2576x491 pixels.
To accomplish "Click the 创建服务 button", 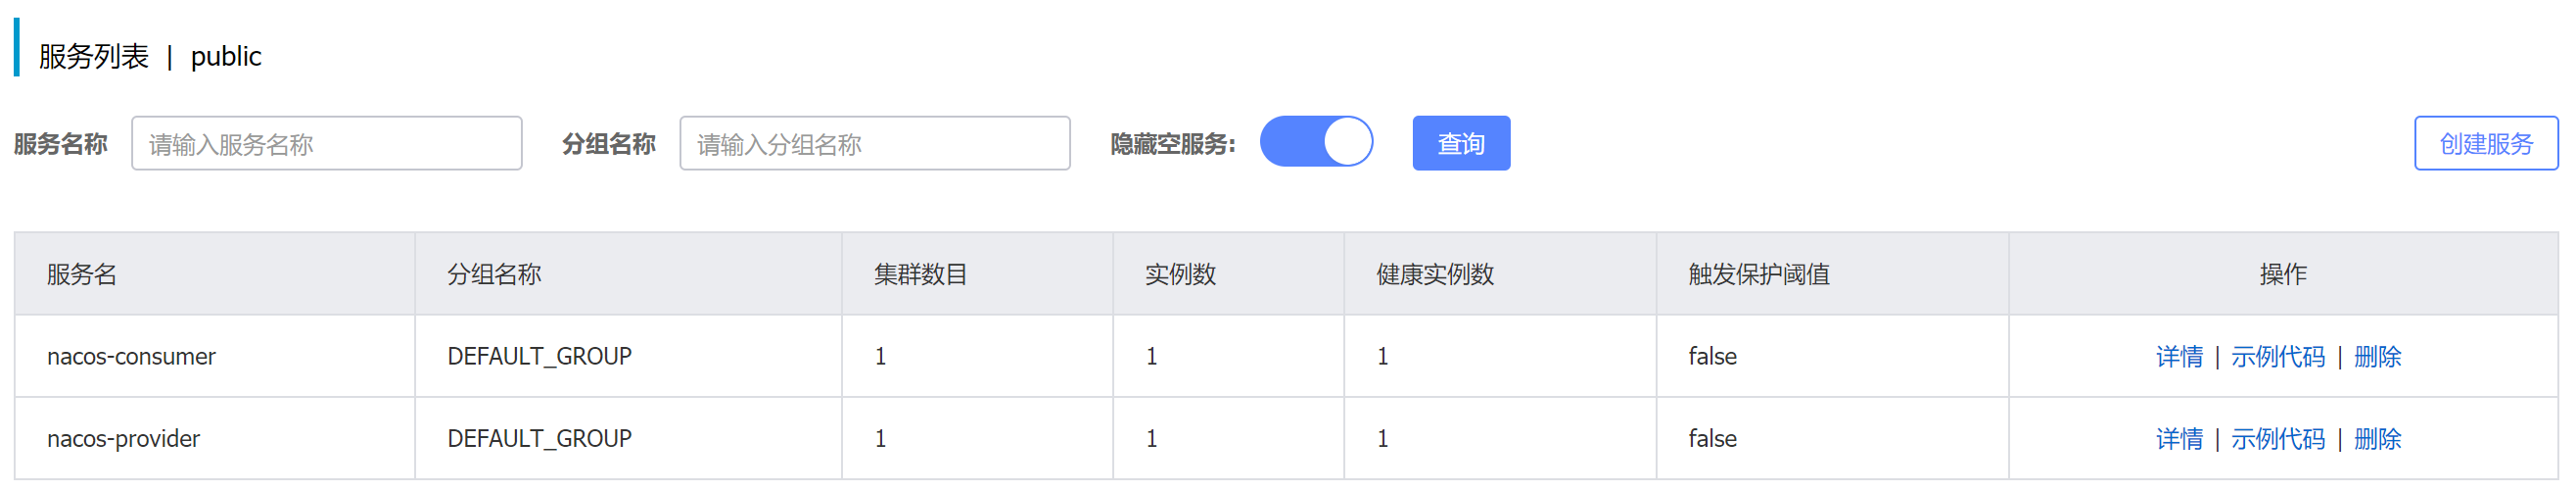I will (2486, 144).
